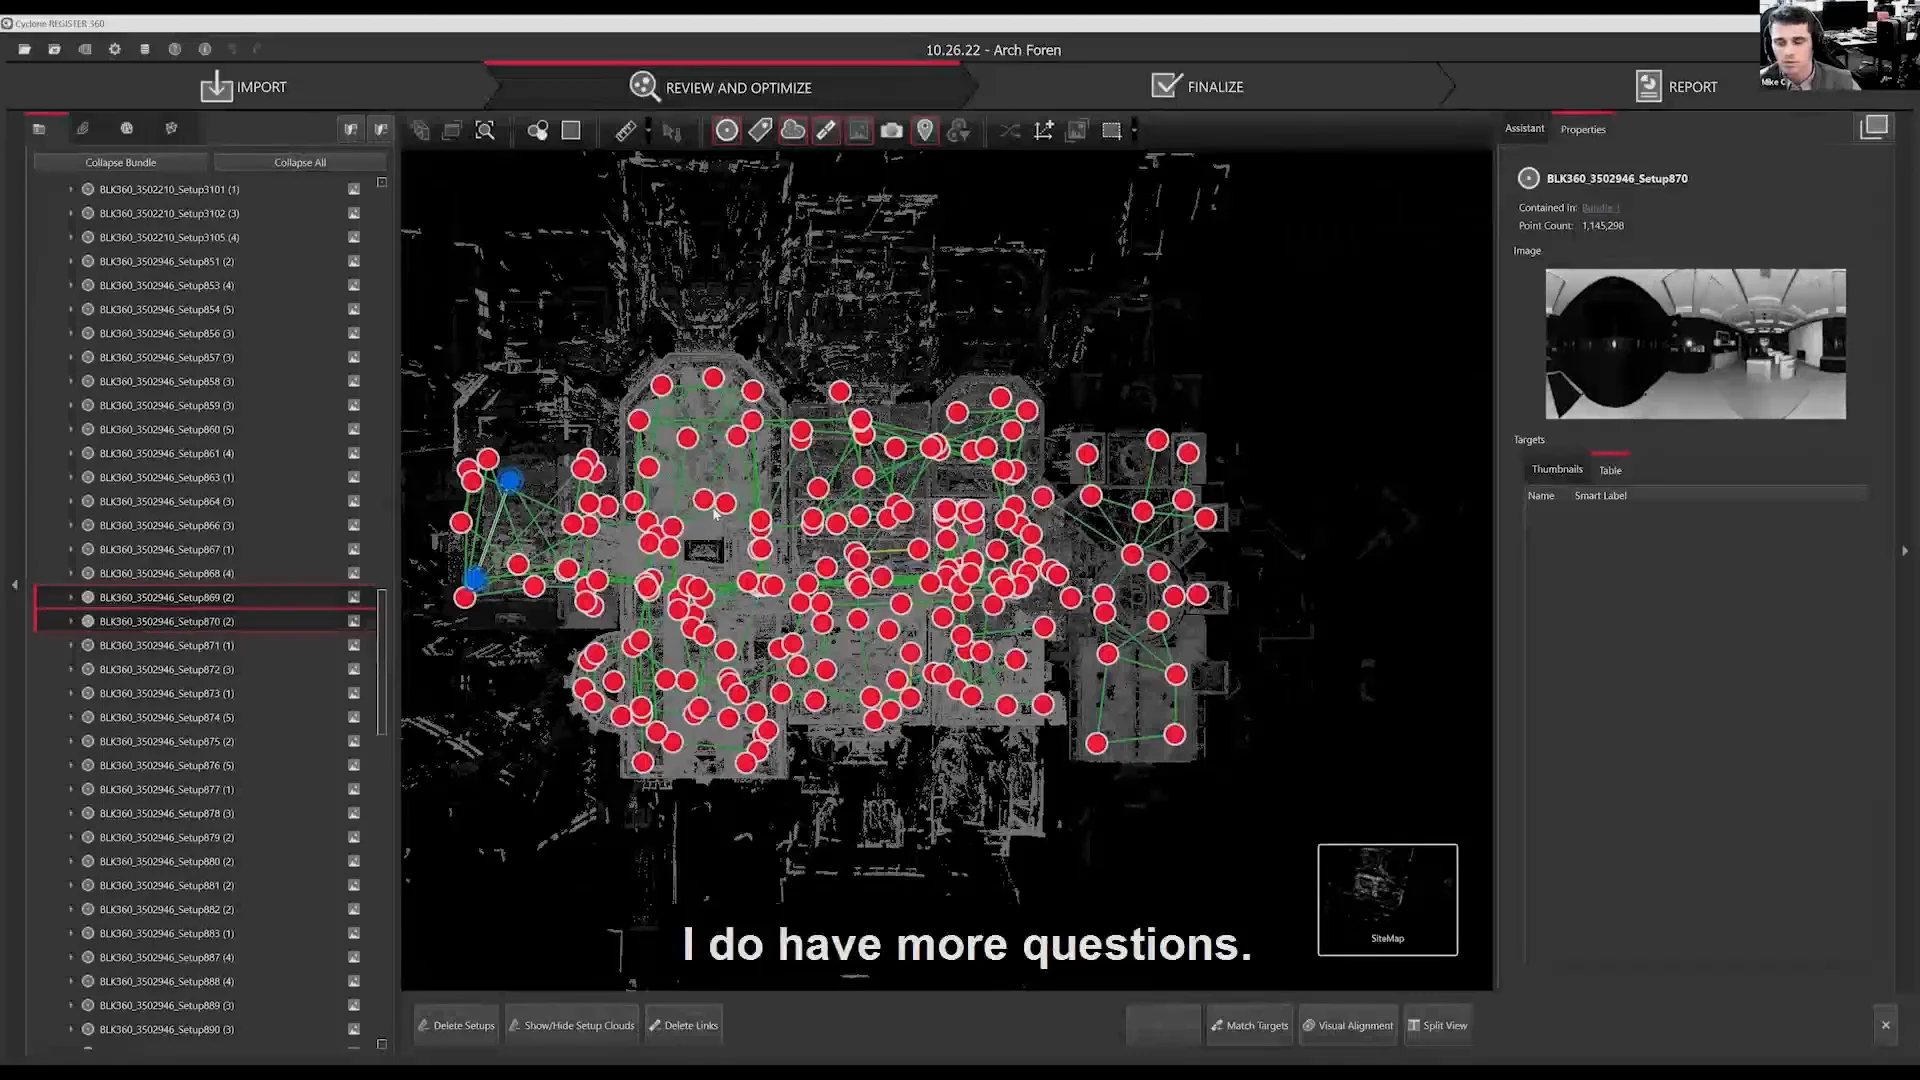The width and height of the screenshot is (1920, 1080).
Task: Toggle the links display icon
Action: [x=826, y=130]
